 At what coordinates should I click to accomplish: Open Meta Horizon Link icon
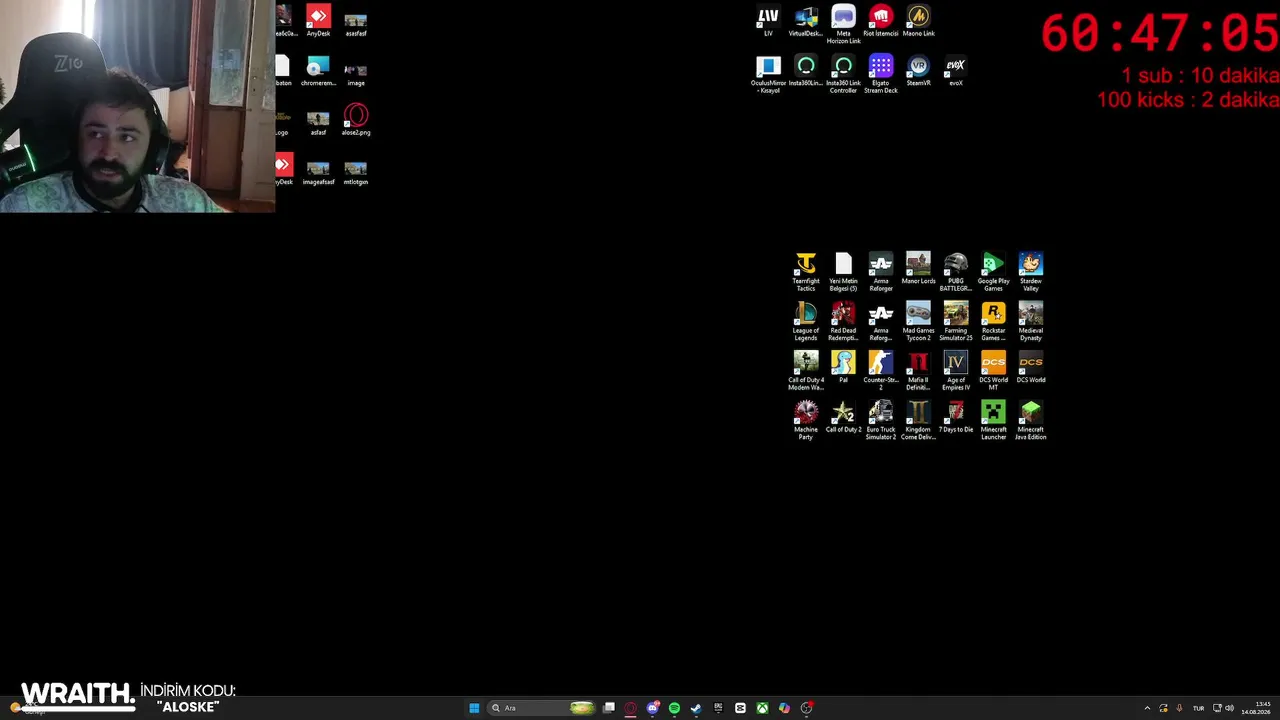pyautogui.click(x=843, y=25)
